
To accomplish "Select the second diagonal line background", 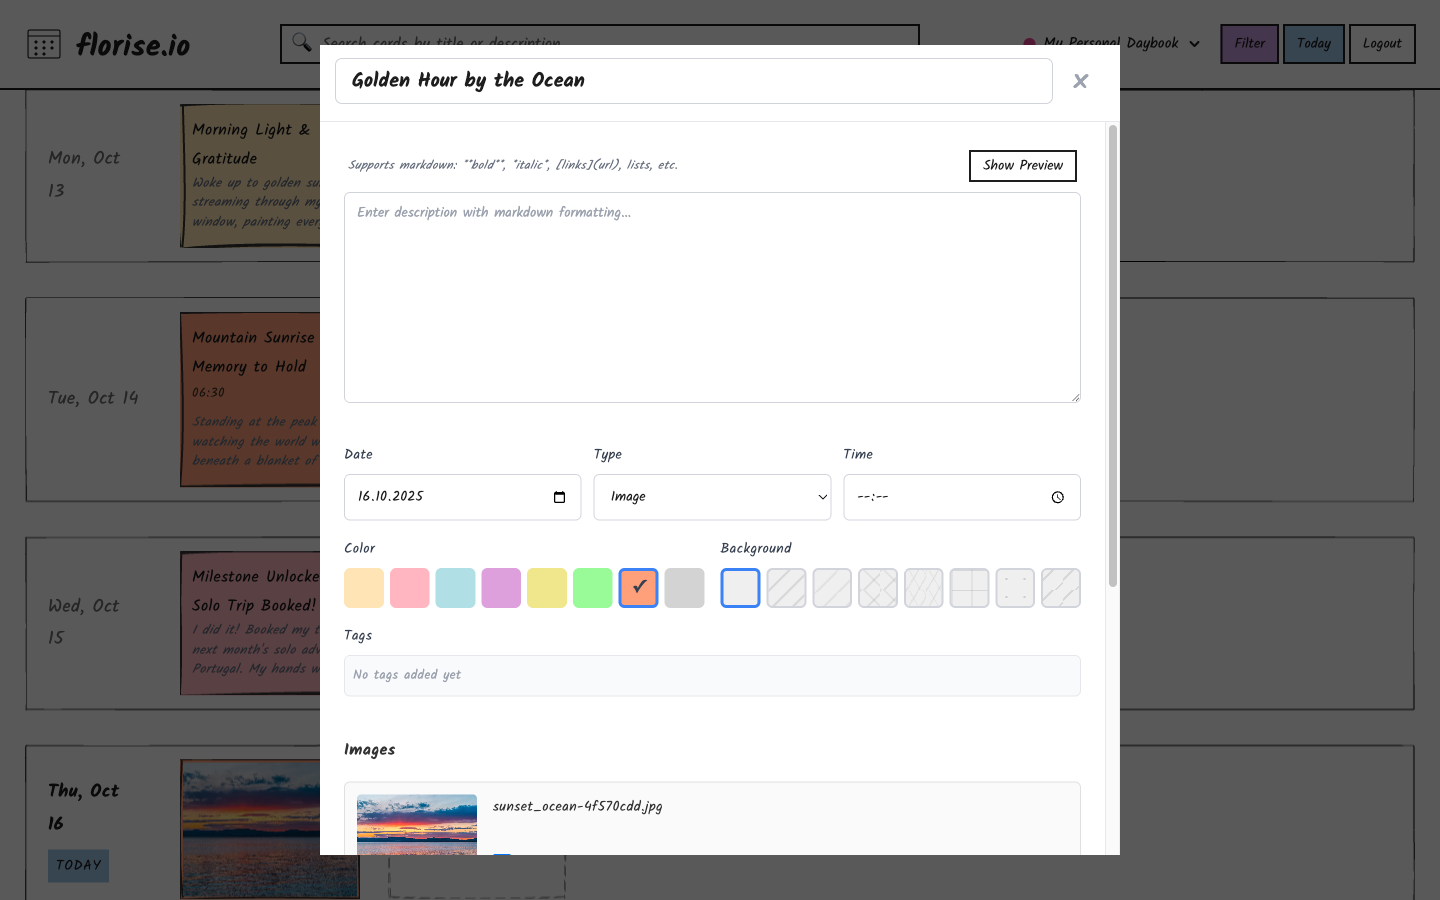I will pos(832,588).
